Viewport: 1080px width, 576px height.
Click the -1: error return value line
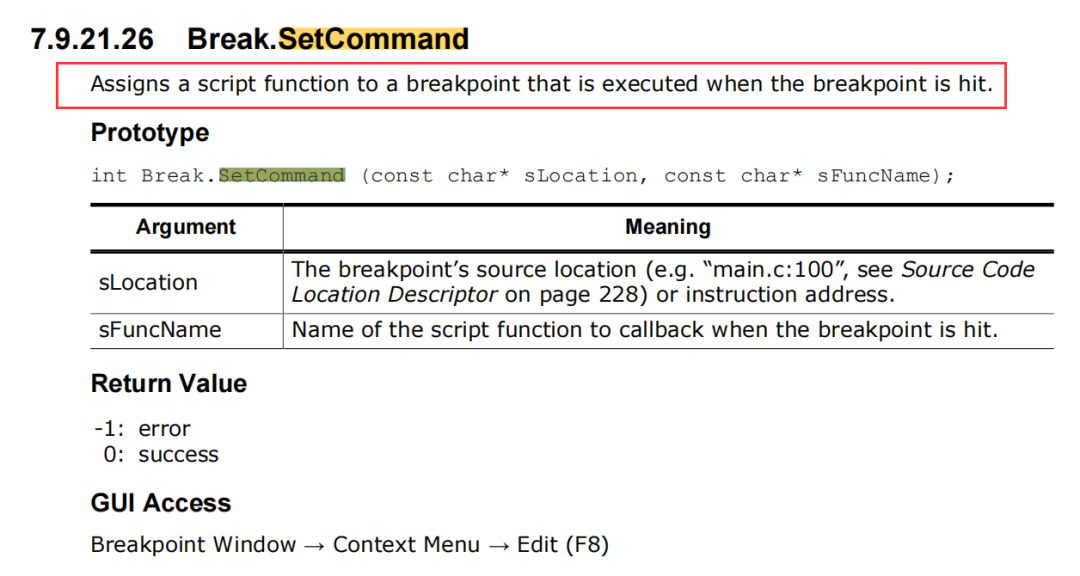tap(142, 429)
